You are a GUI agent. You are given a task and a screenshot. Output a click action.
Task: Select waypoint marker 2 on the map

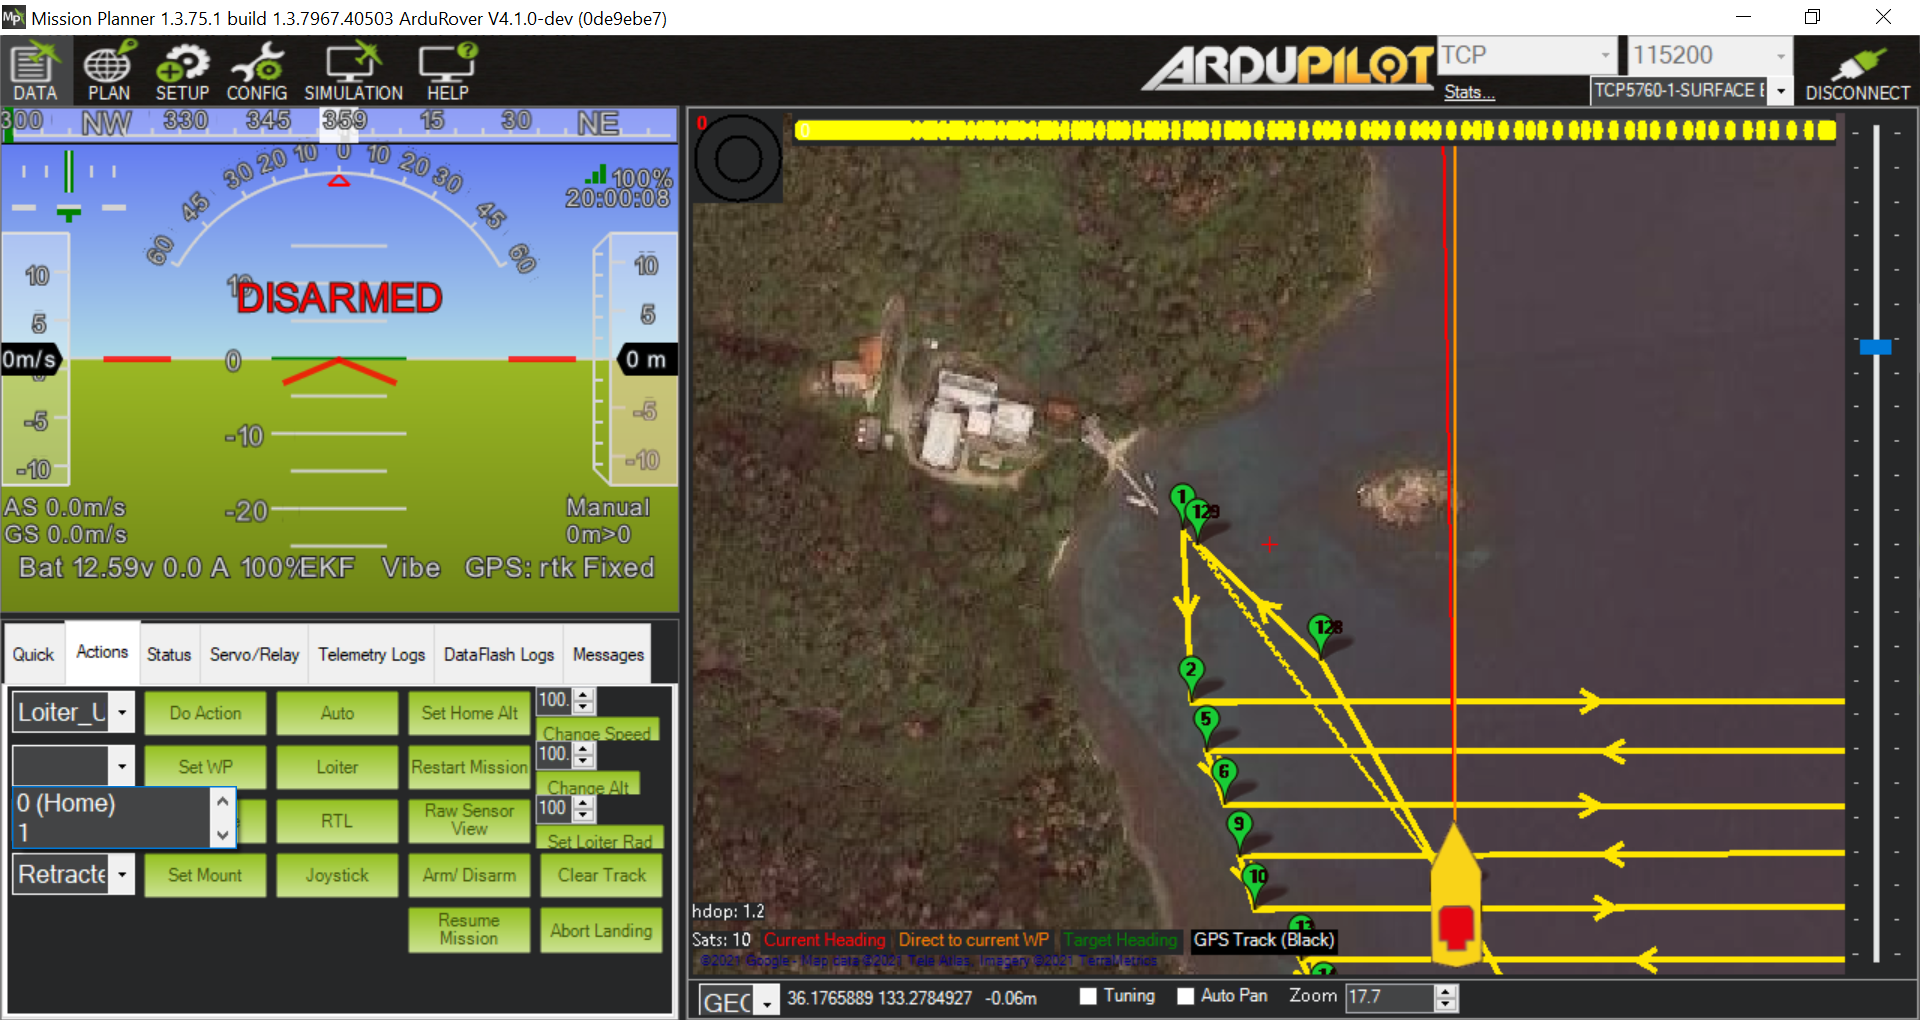1190,675
